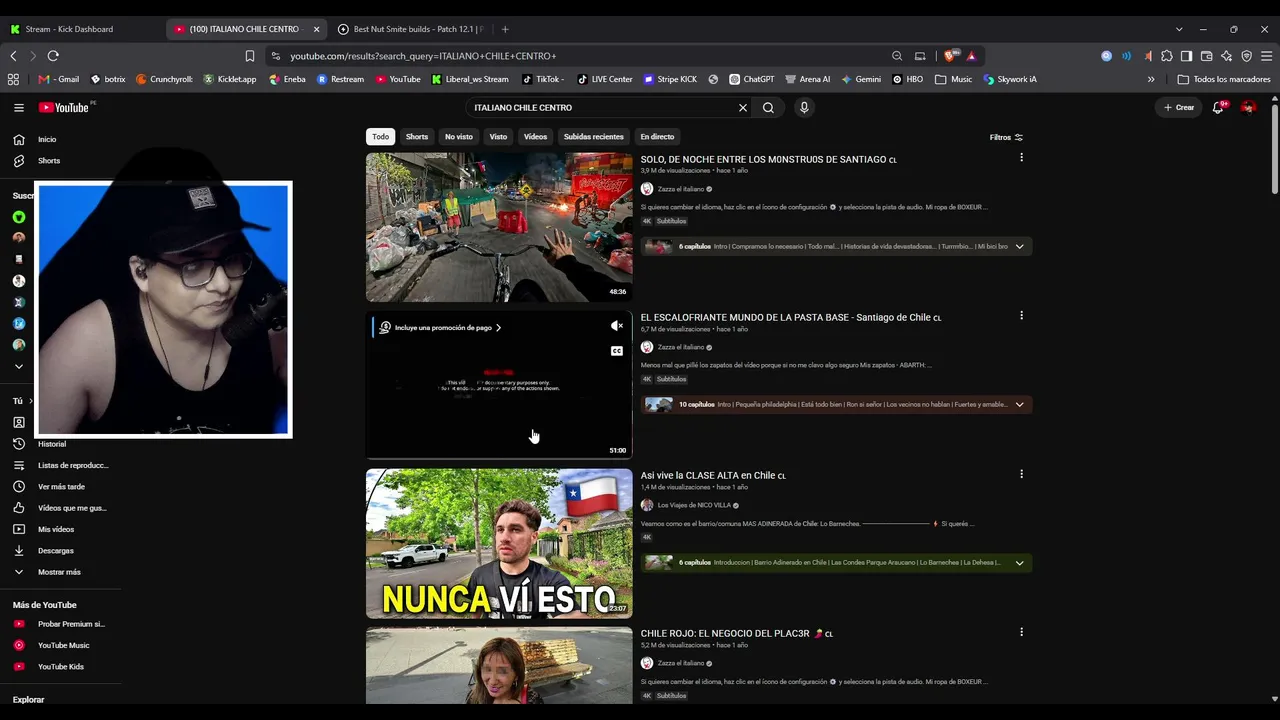Image resolution: width=1280 pixels, height=720 pixels.
Task: Start voice search with the microphone
Action: tap(804, 107)
